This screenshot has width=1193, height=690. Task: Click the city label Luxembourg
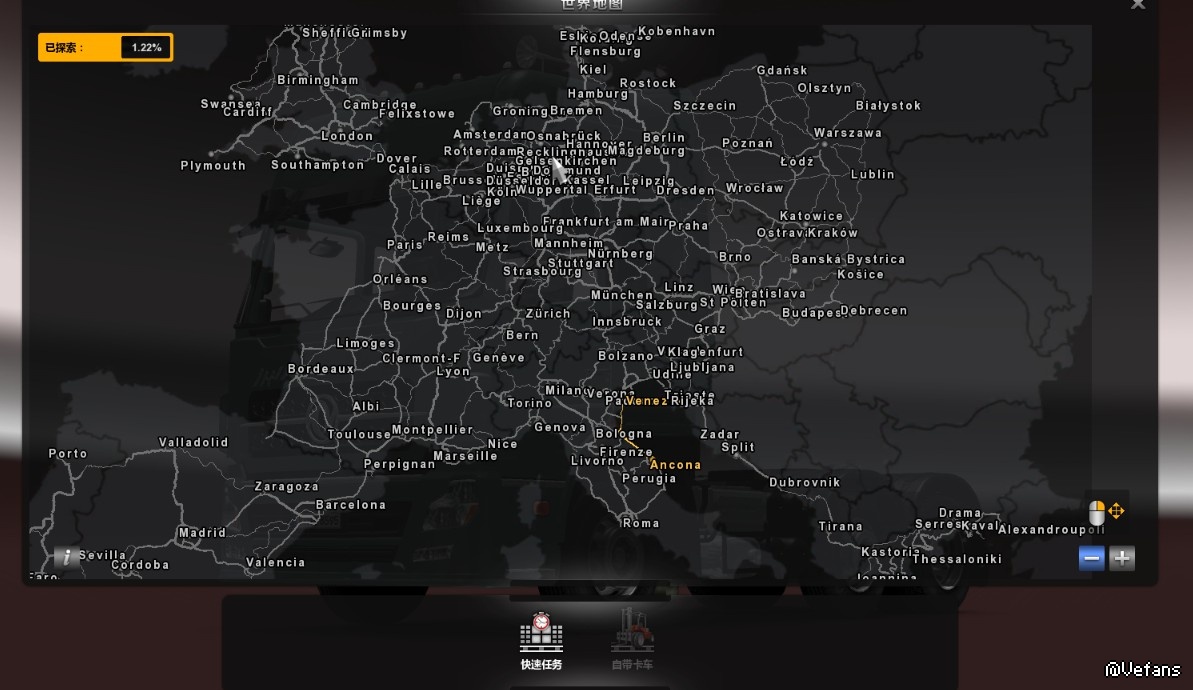tap(520, 227)
